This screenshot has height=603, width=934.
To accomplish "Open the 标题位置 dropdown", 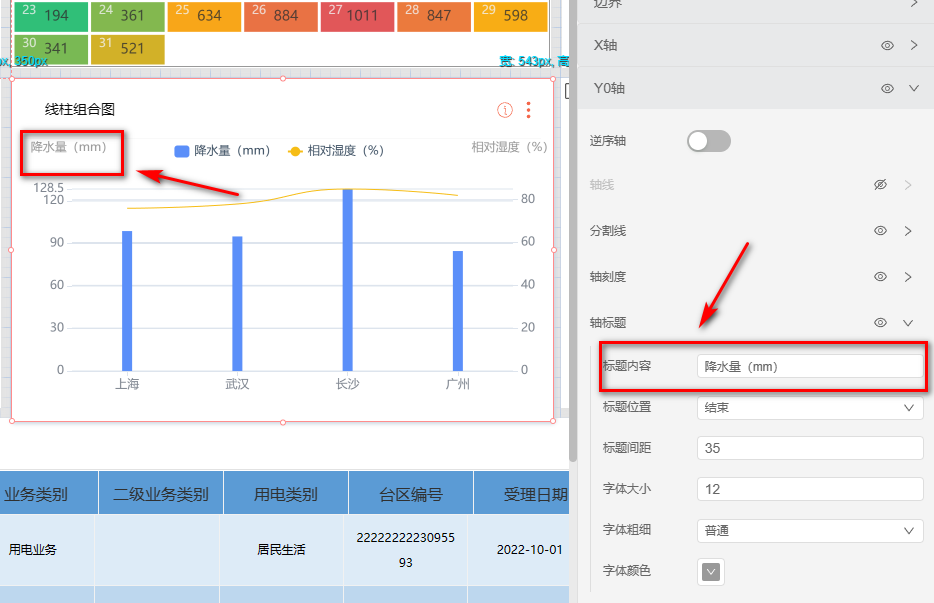I will pos(809,408).
